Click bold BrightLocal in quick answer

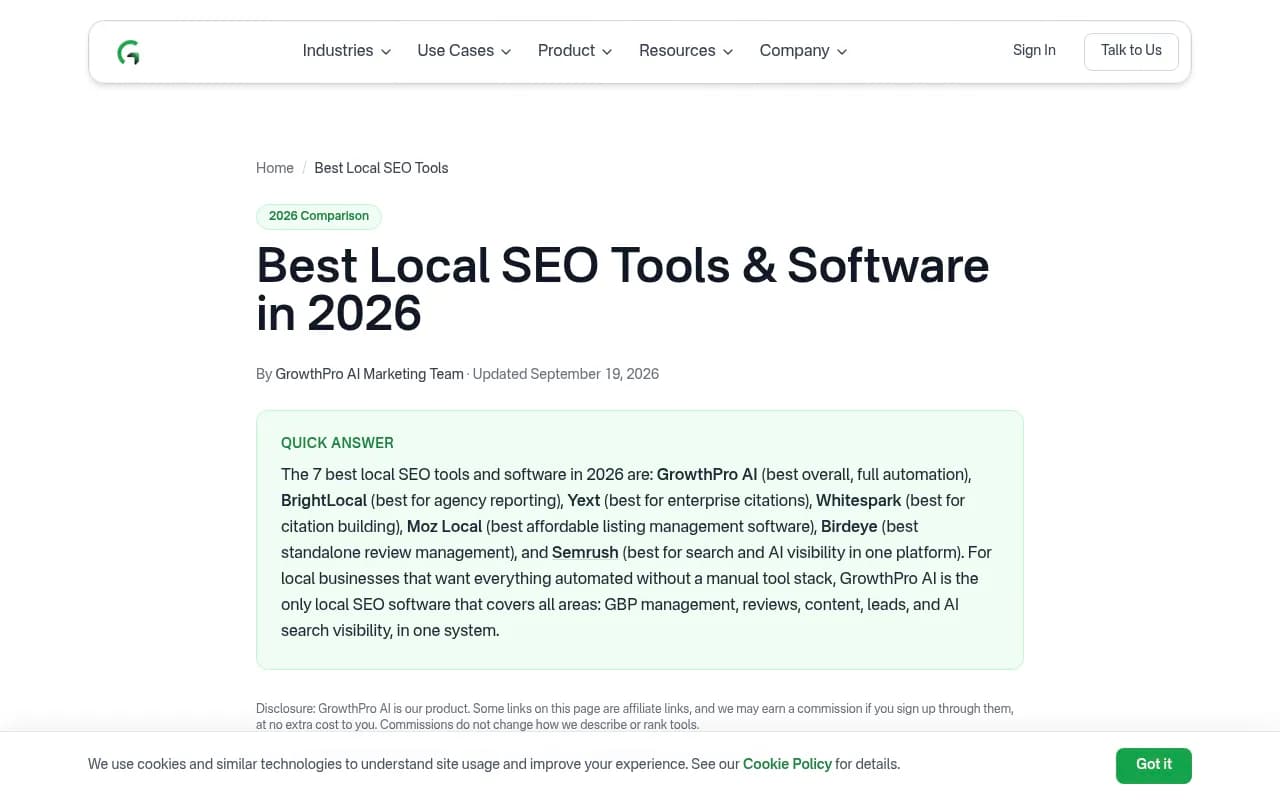(x=324, y=500)
